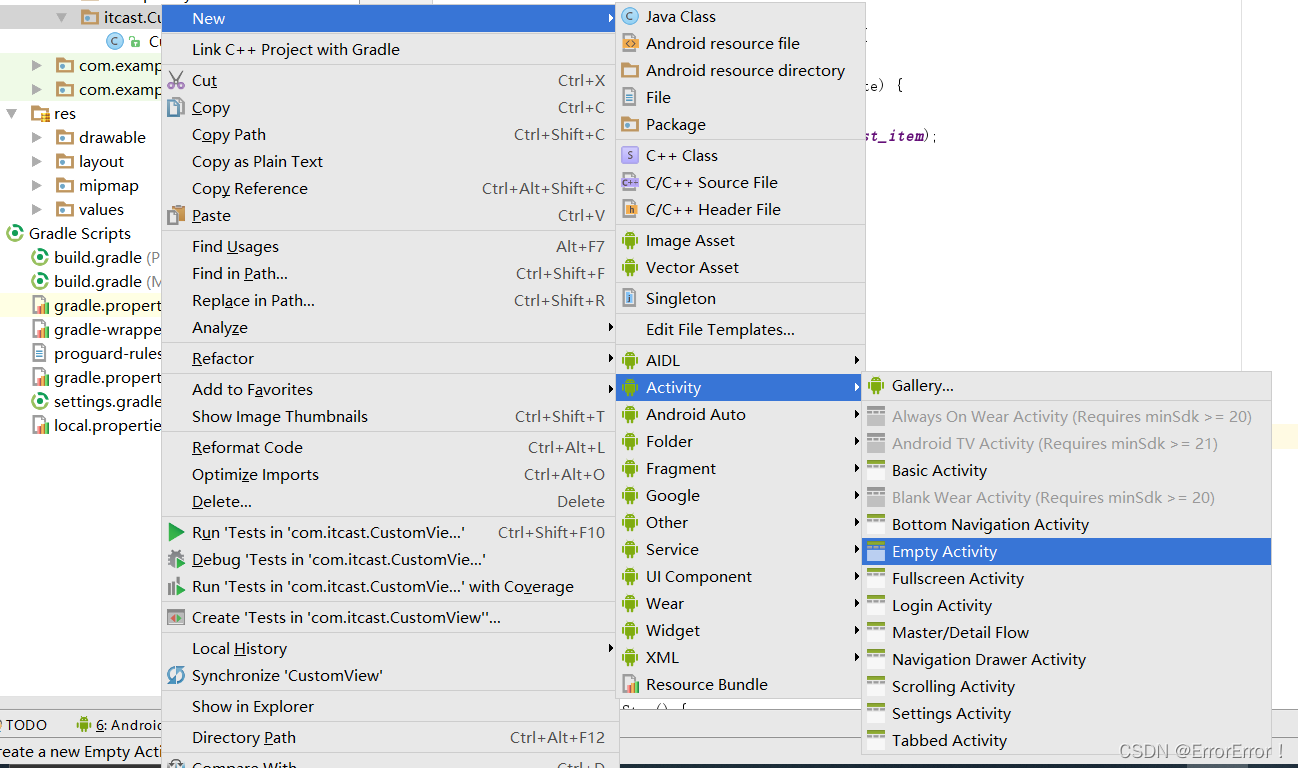Select Copy Reference
This screenshot has width=1298, height=768.
390,188
